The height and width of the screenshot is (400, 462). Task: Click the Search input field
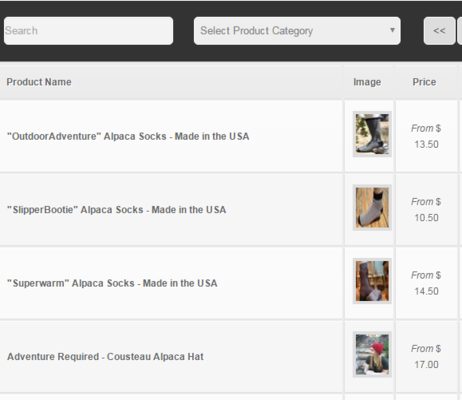coord(88,31)
